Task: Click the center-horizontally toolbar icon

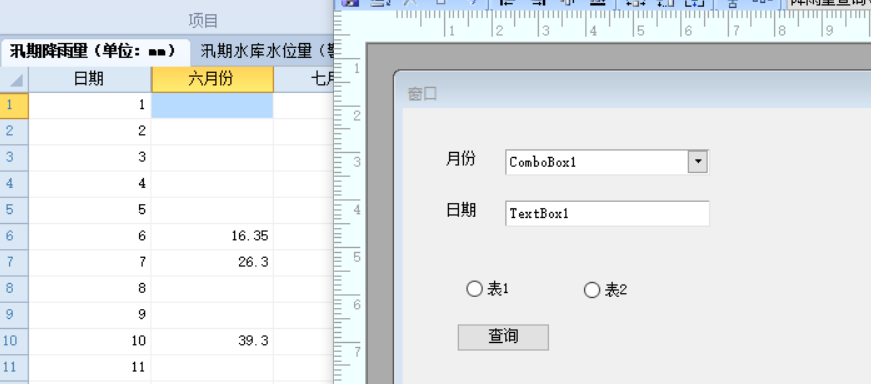Action: click(x=733, y=3)
